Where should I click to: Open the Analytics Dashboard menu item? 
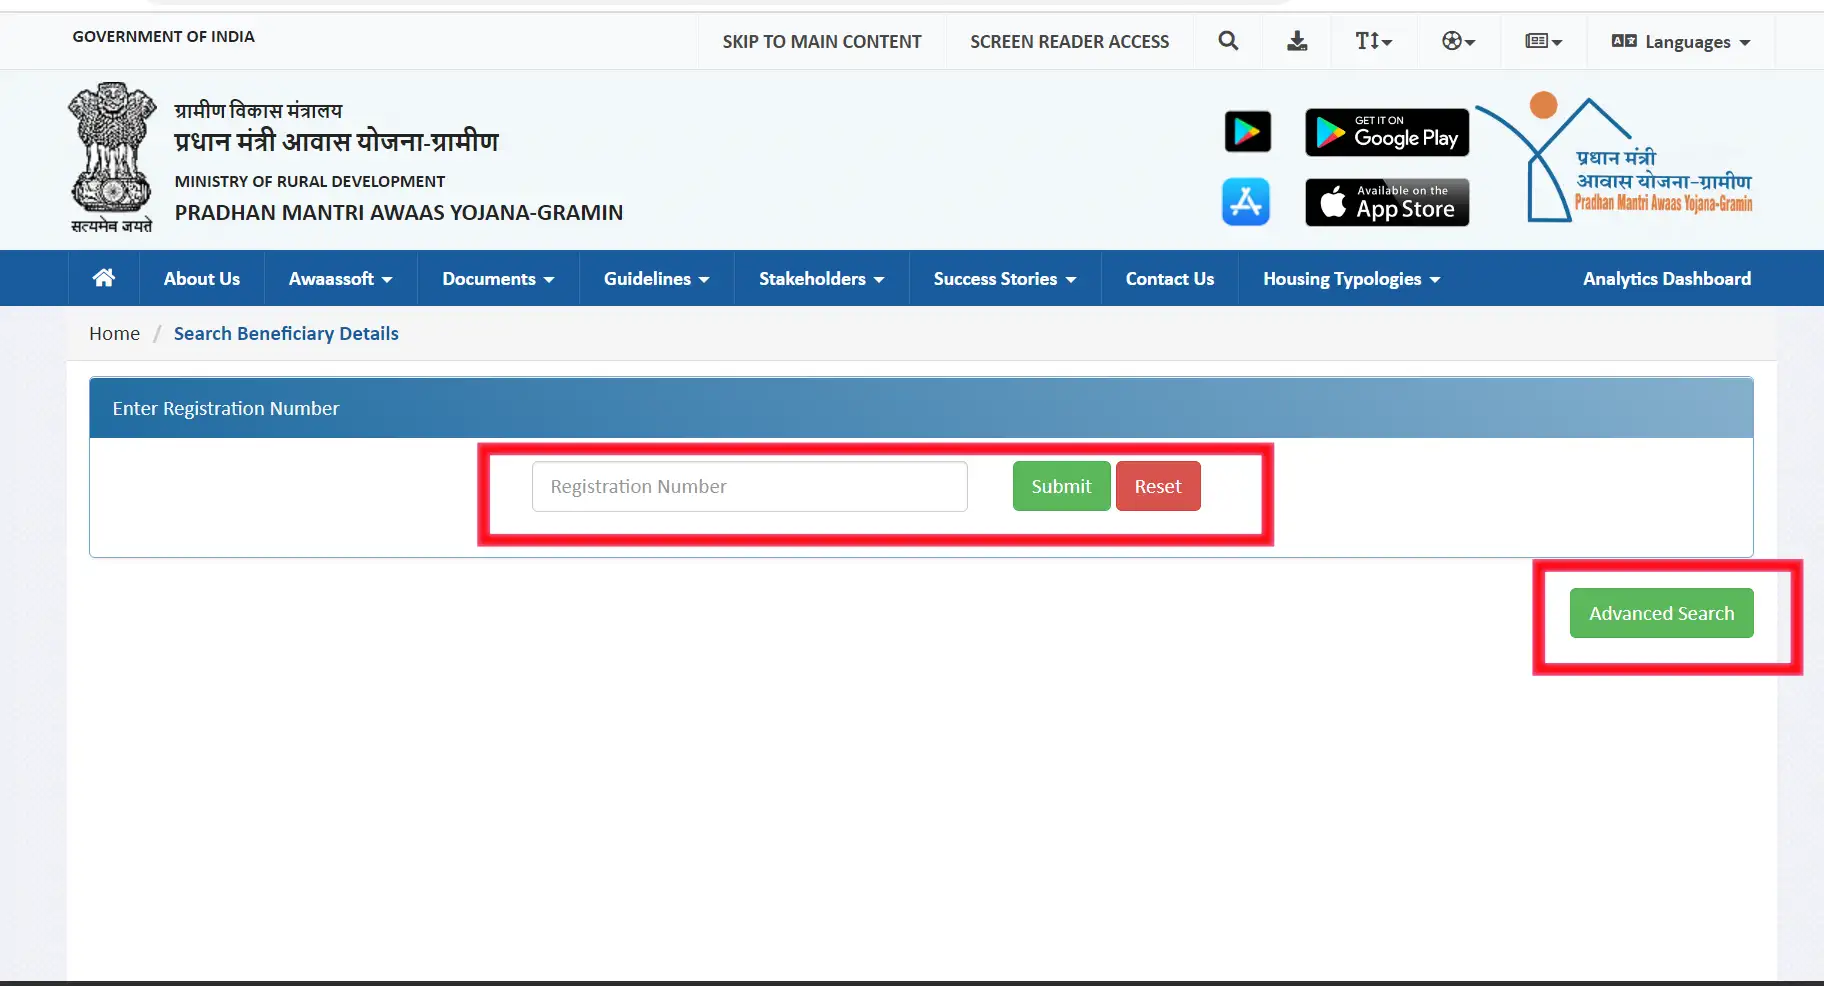click(1667, 279)
